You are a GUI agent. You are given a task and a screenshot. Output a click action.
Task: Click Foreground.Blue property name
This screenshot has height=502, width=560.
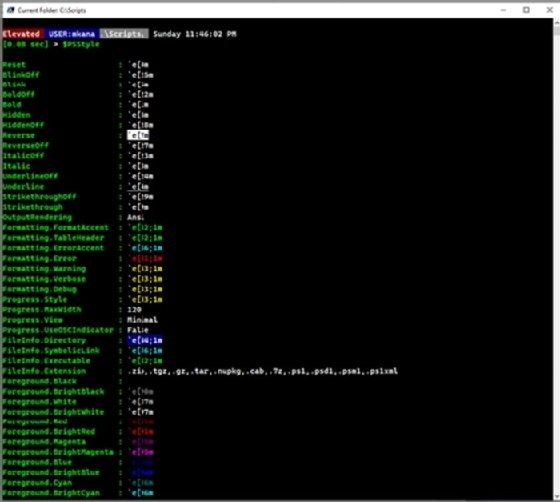tap(37, 462)
